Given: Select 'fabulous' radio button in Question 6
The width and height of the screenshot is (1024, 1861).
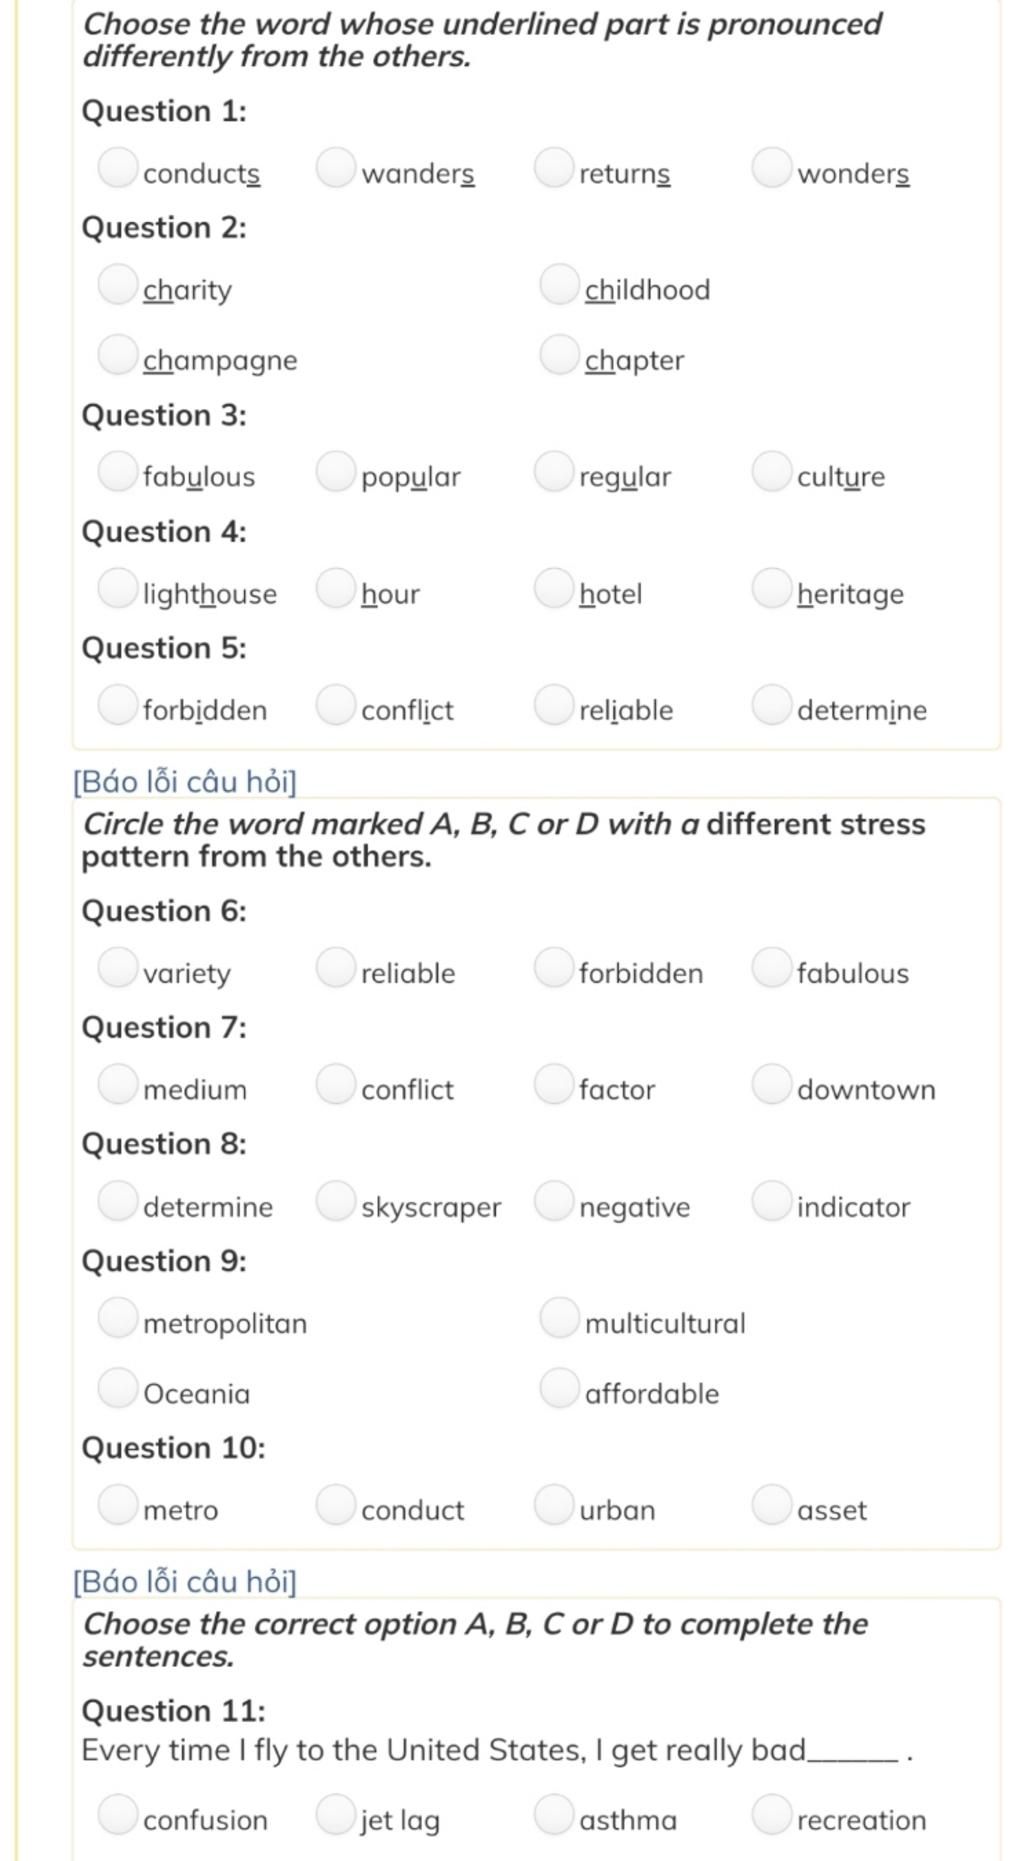Looking at the screenshot, I should (772, 968).
